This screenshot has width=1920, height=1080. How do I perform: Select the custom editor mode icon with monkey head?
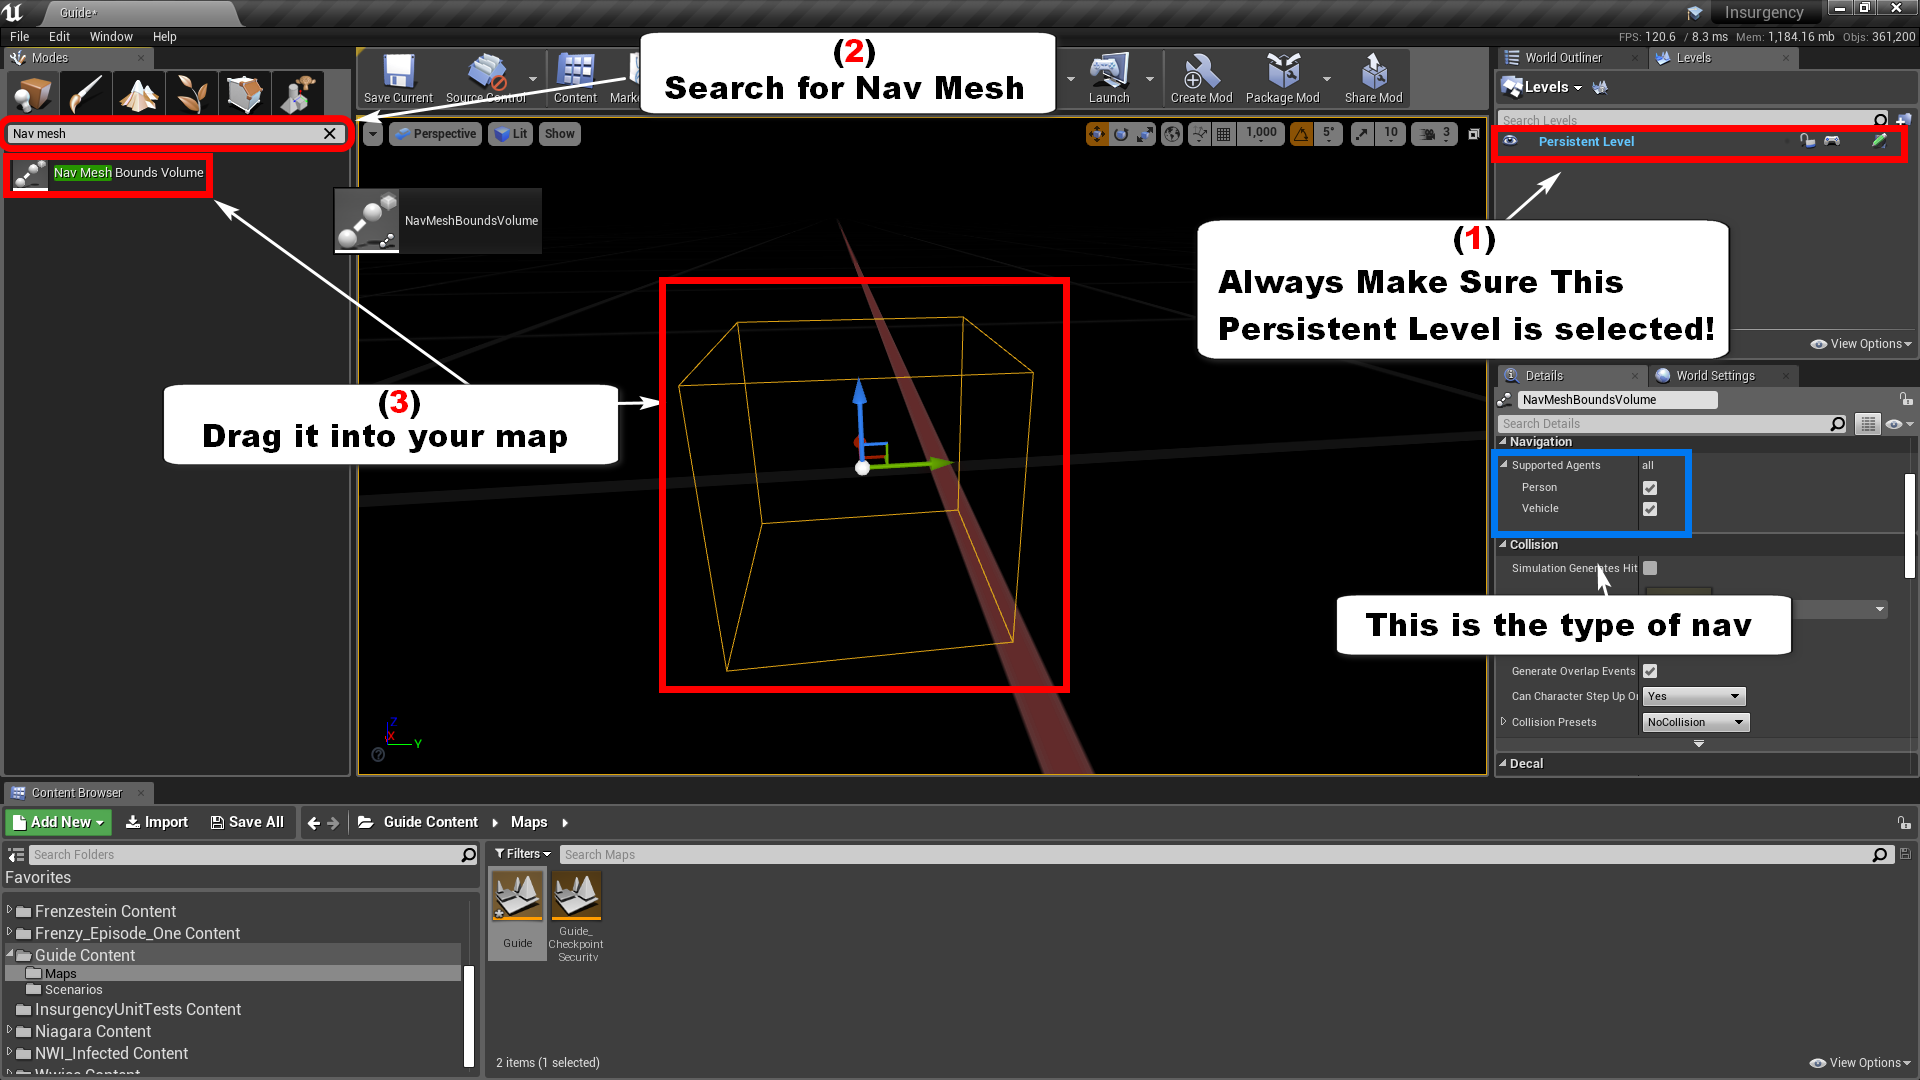(x=298, y=95)
